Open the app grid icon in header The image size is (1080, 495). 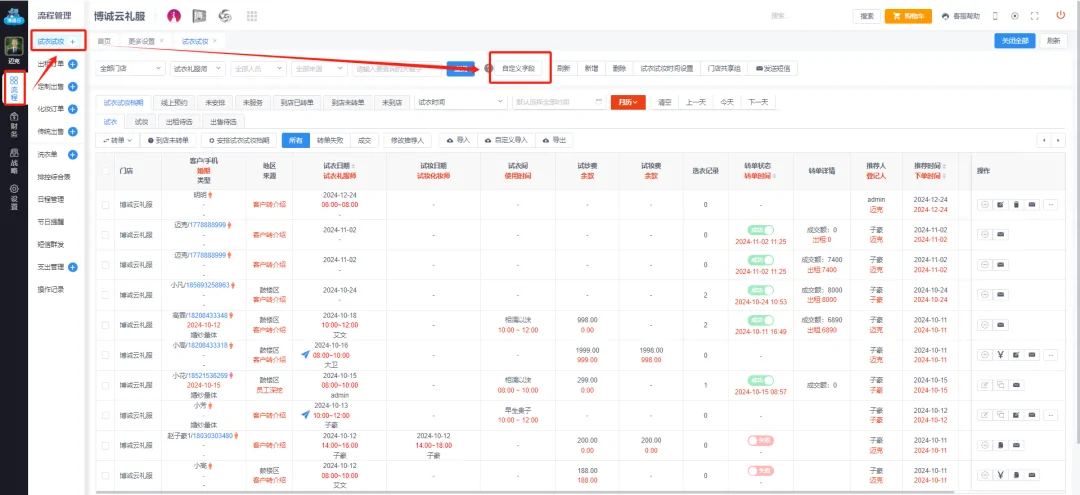pos(251,16)
